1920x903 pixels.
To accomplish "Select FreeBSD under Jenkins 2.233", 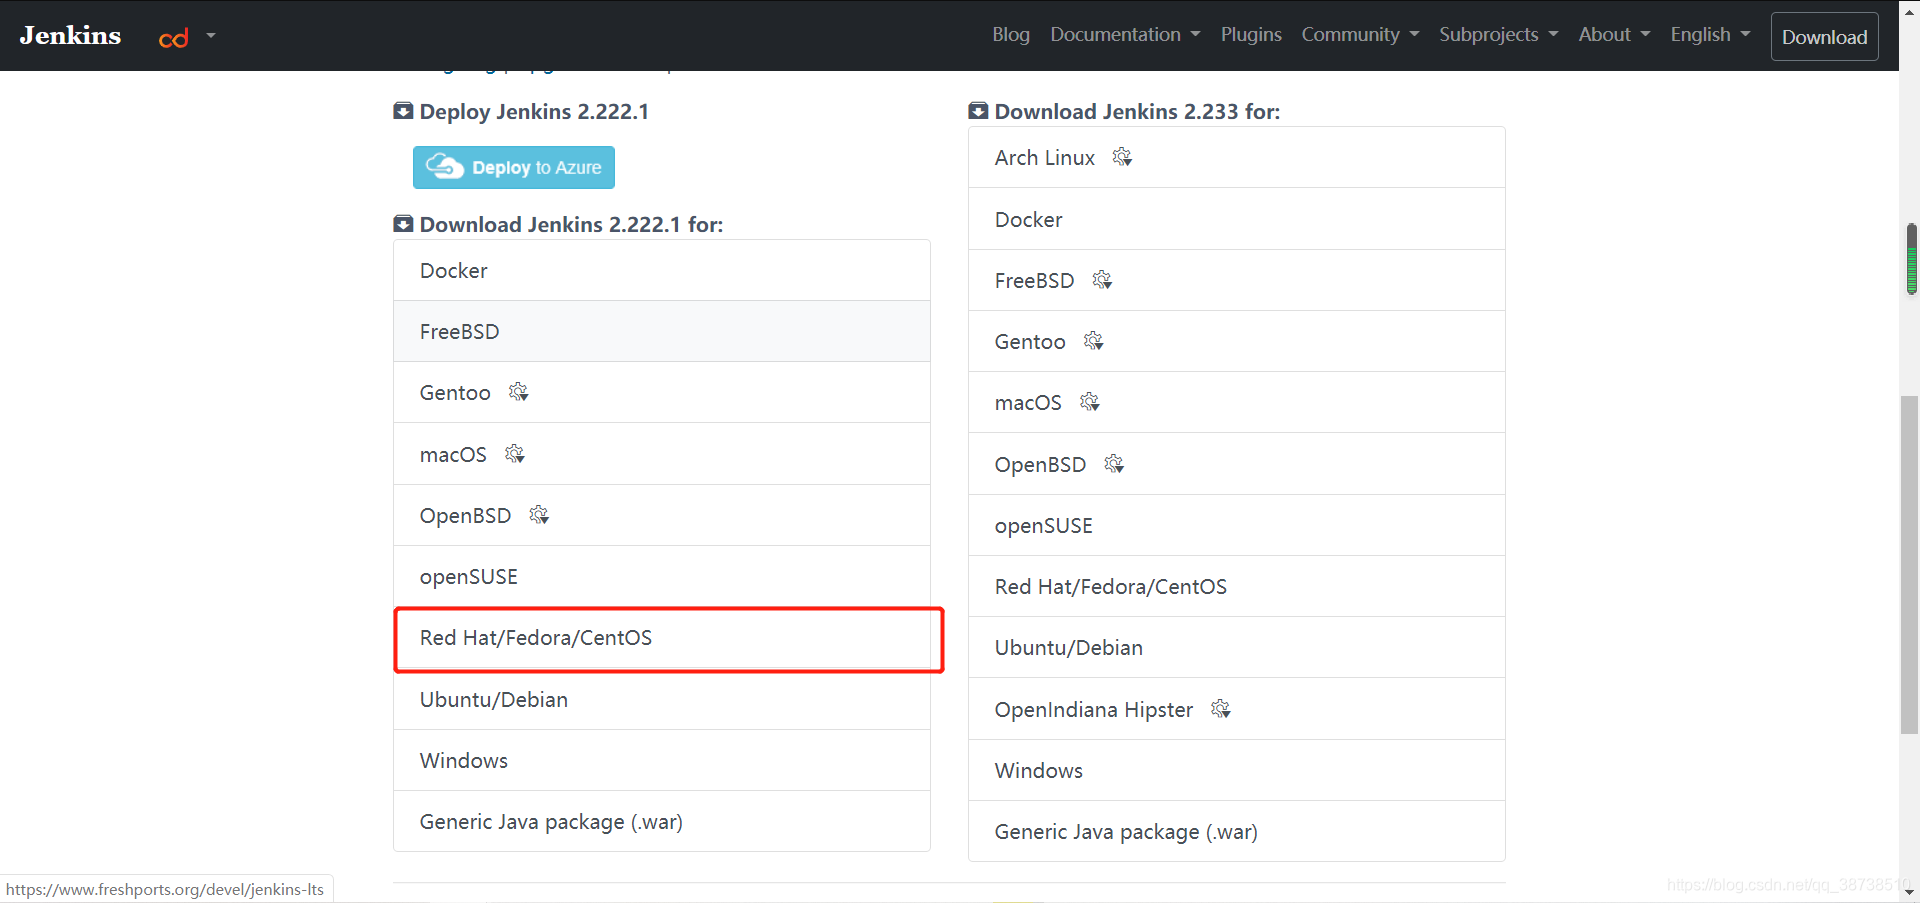I will (x=1237, y=281).
